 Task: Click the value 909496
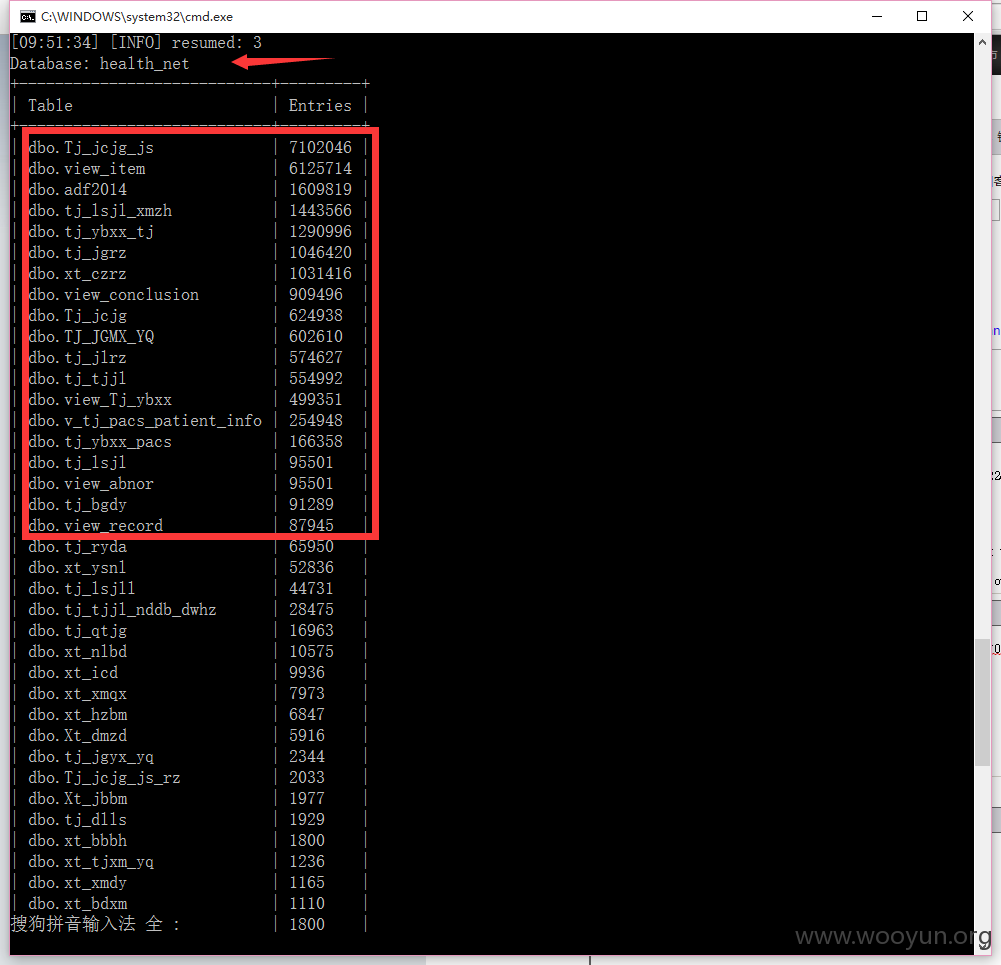tap(315, 295)
